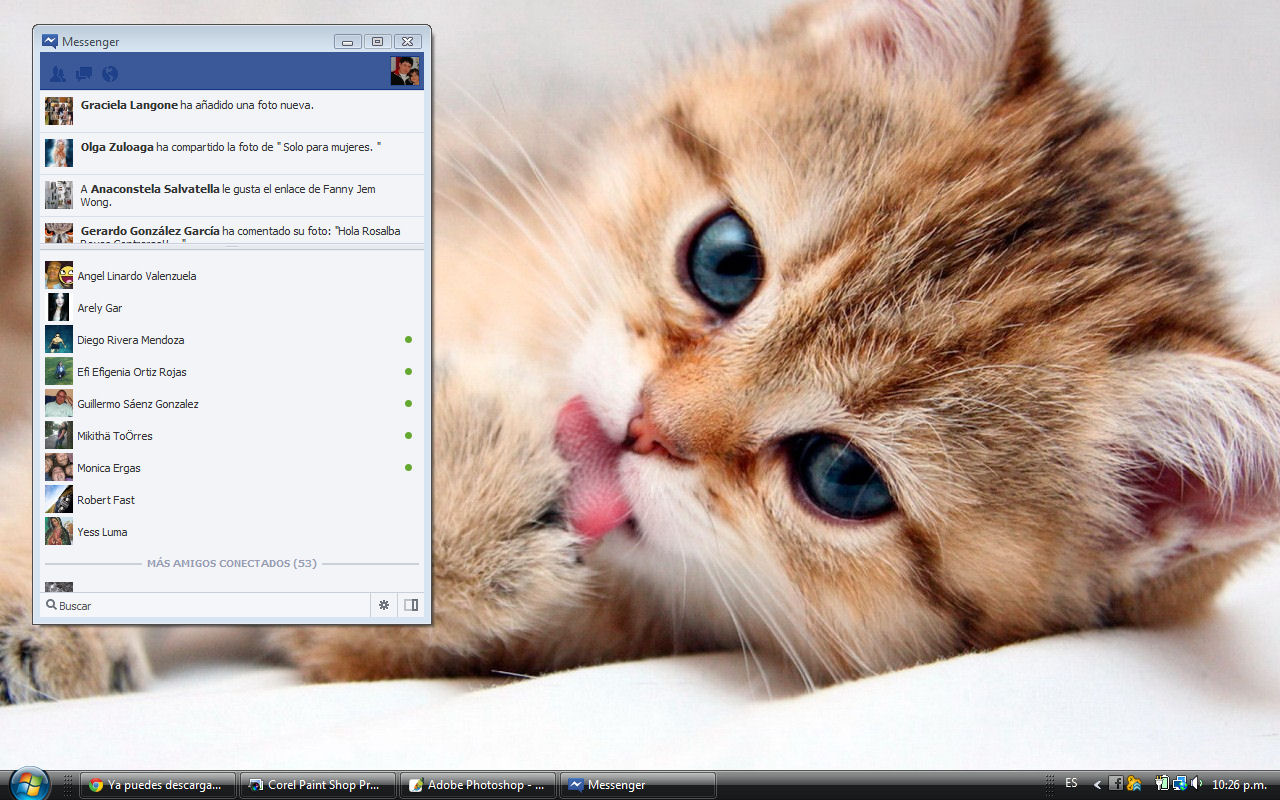Switch to Adobe Photoshop taskbar button

click(478, 785)
